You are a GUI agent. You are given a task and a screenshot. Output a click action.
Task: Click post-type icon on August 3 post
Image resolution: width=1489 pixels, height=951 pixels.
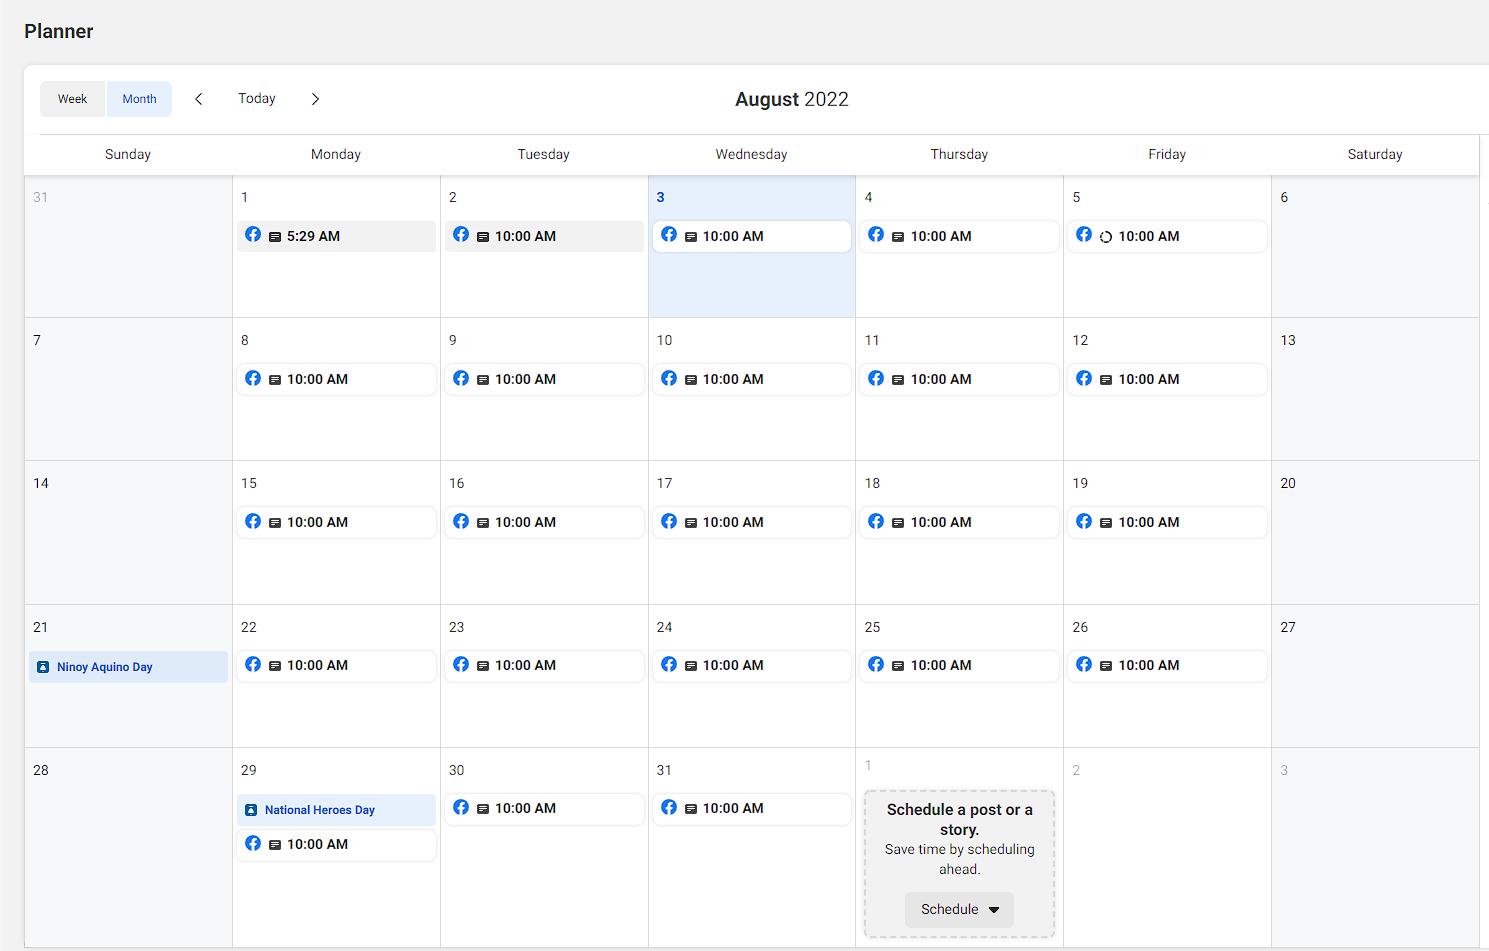pos(691,237)
